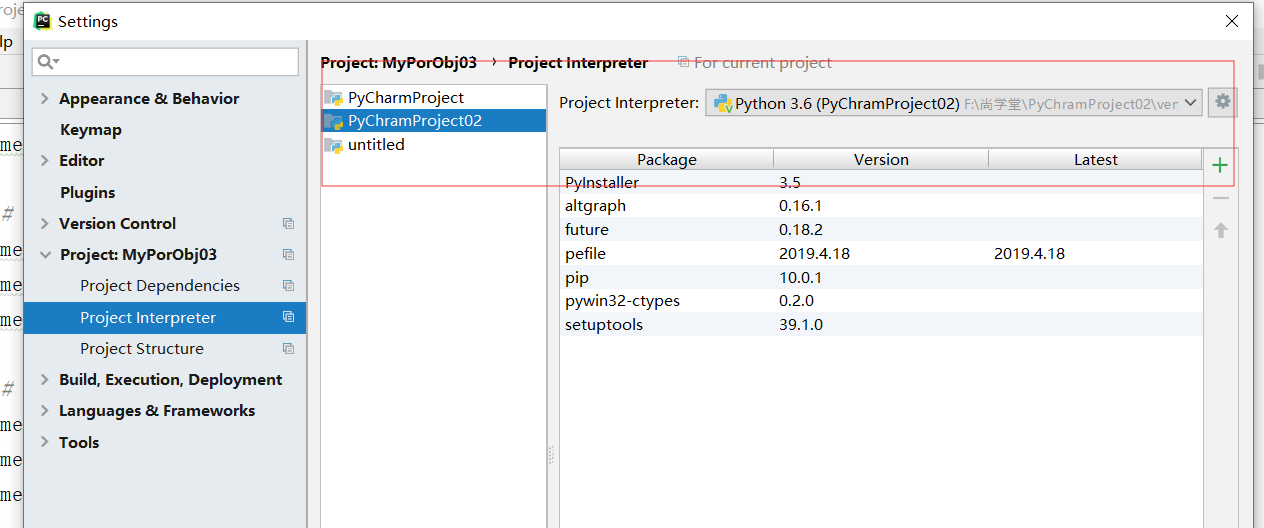Open Project Structure page
Viewport: 1264px width, 528px height.
(142, 349)
